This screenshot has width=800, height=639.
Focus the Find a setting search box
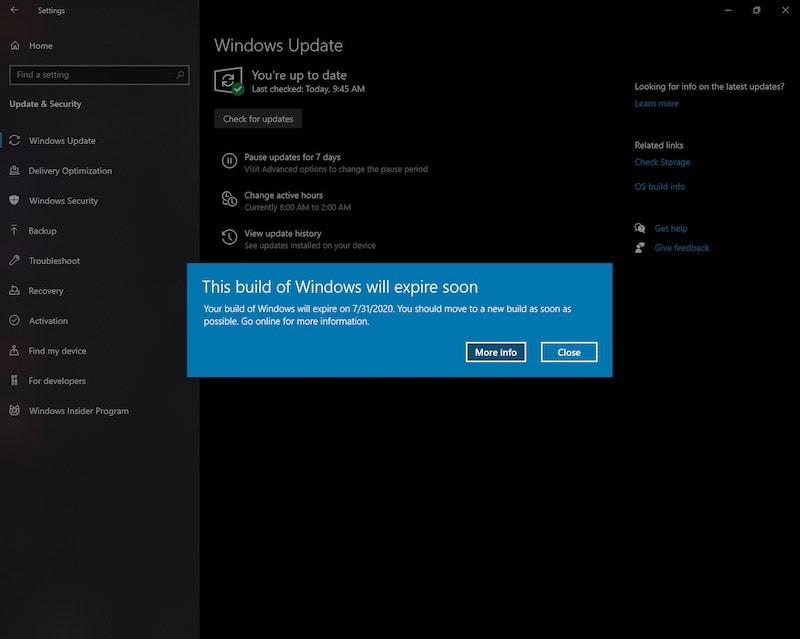pos(99,75)
